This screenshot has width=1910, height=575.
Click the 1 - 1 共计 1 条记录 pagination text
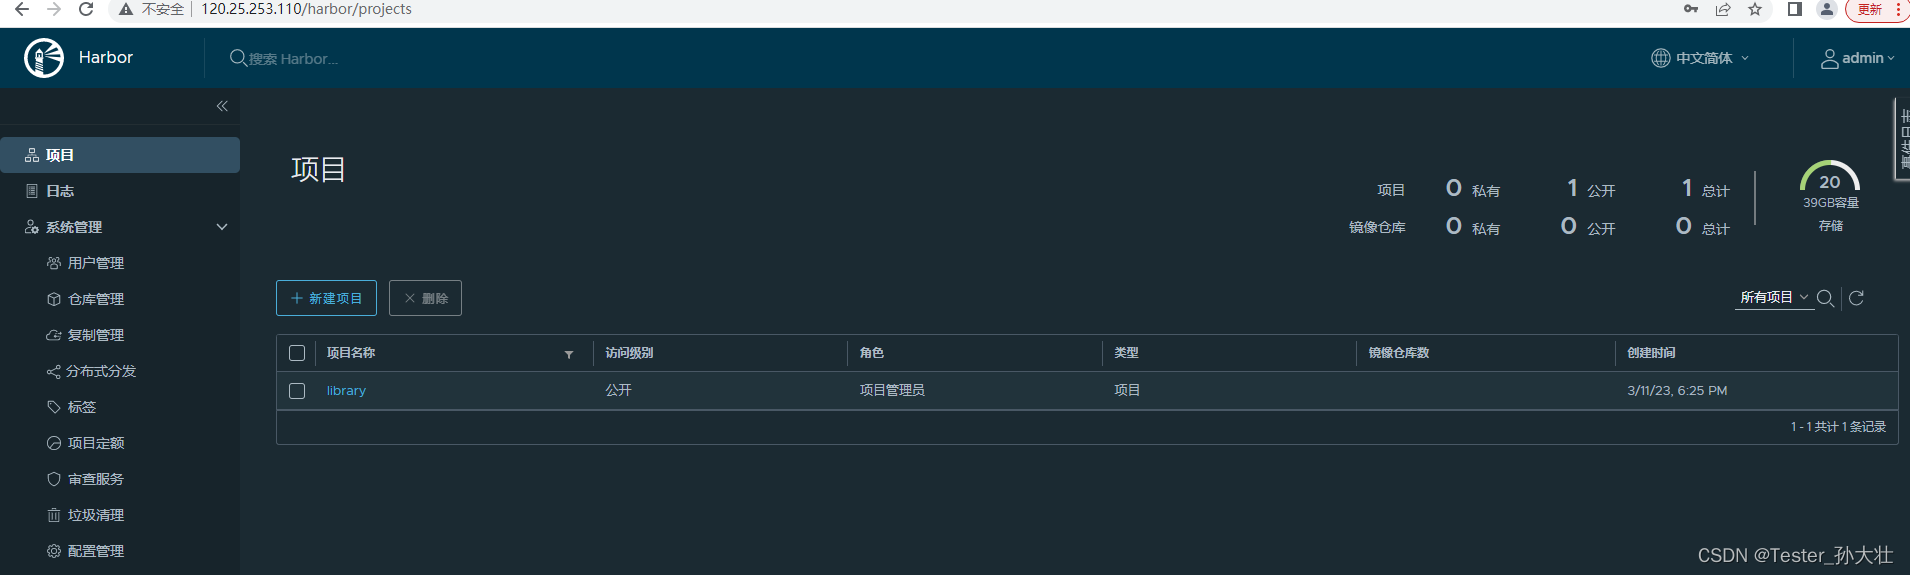[1838, 427]
